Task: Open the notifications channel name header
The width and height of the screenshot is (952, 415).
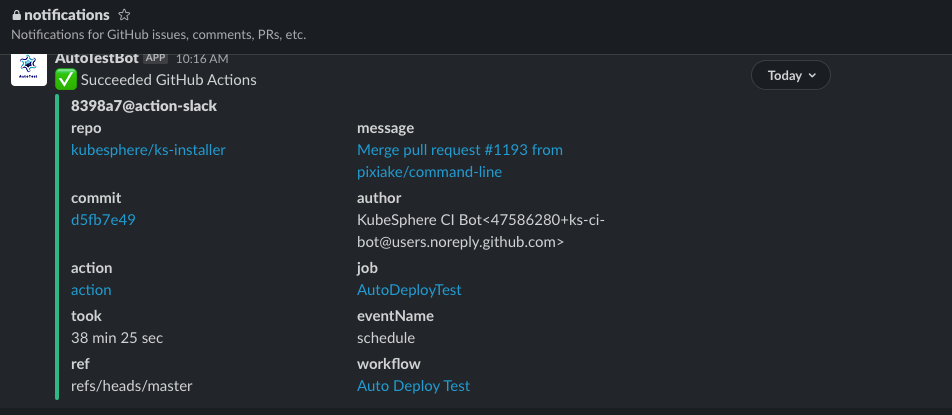Action: point(67,15)
